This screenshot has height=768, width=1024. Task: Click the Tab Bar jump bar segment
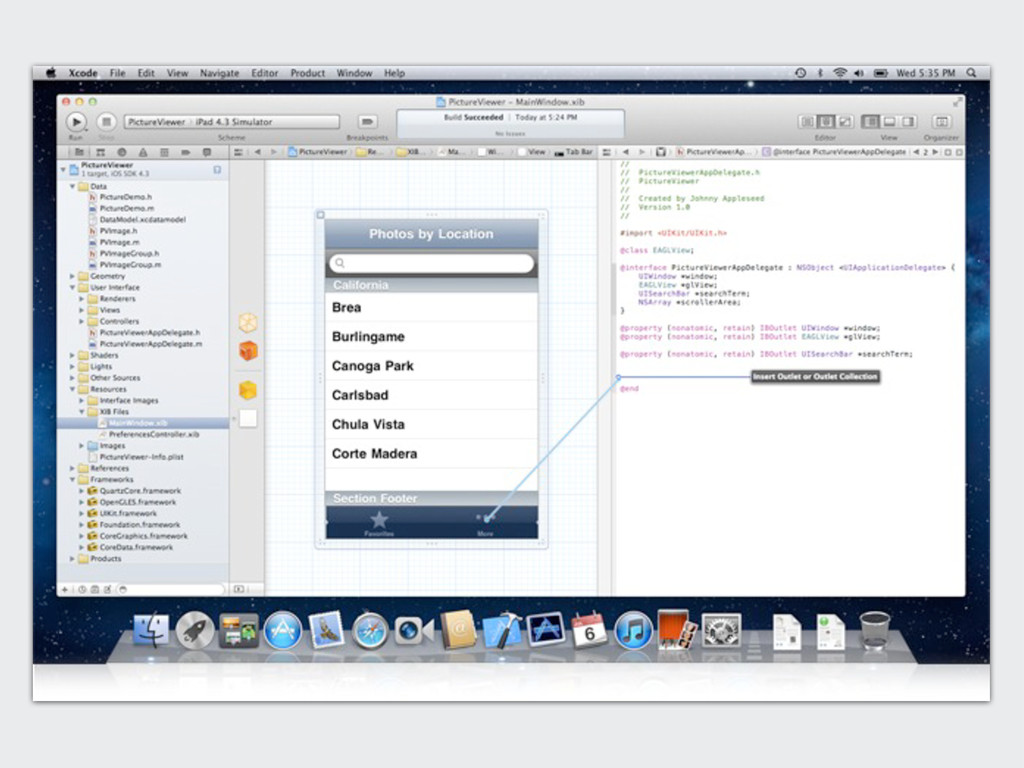(x=573, y=152)
